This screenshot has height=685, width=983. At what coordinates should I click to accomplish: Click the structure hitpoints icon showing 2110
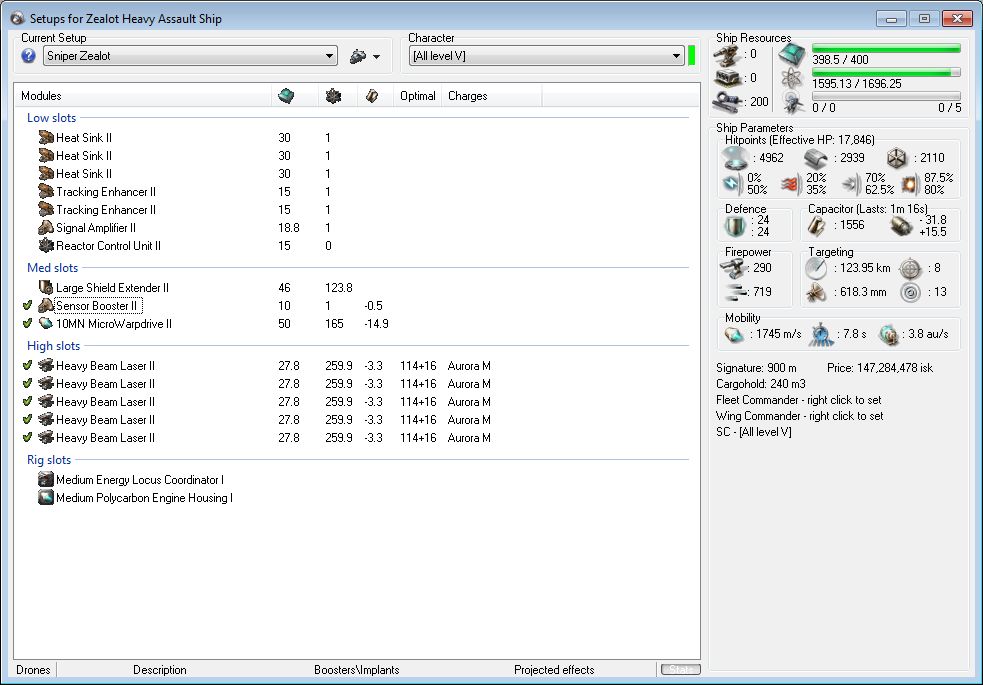coord(896,158)
